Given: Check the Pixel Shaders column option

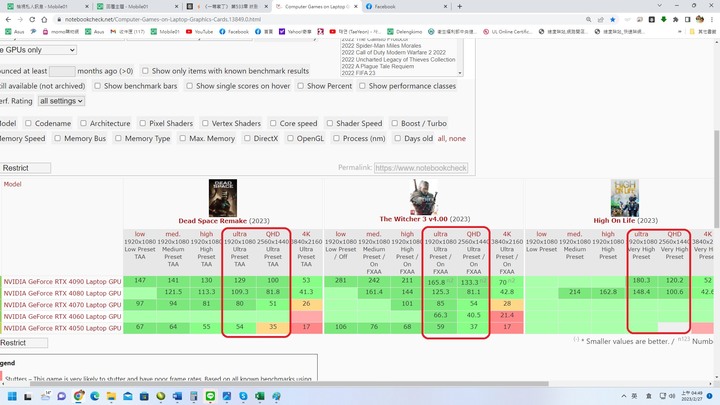Looking at the screenshot, I should point(143,123).
